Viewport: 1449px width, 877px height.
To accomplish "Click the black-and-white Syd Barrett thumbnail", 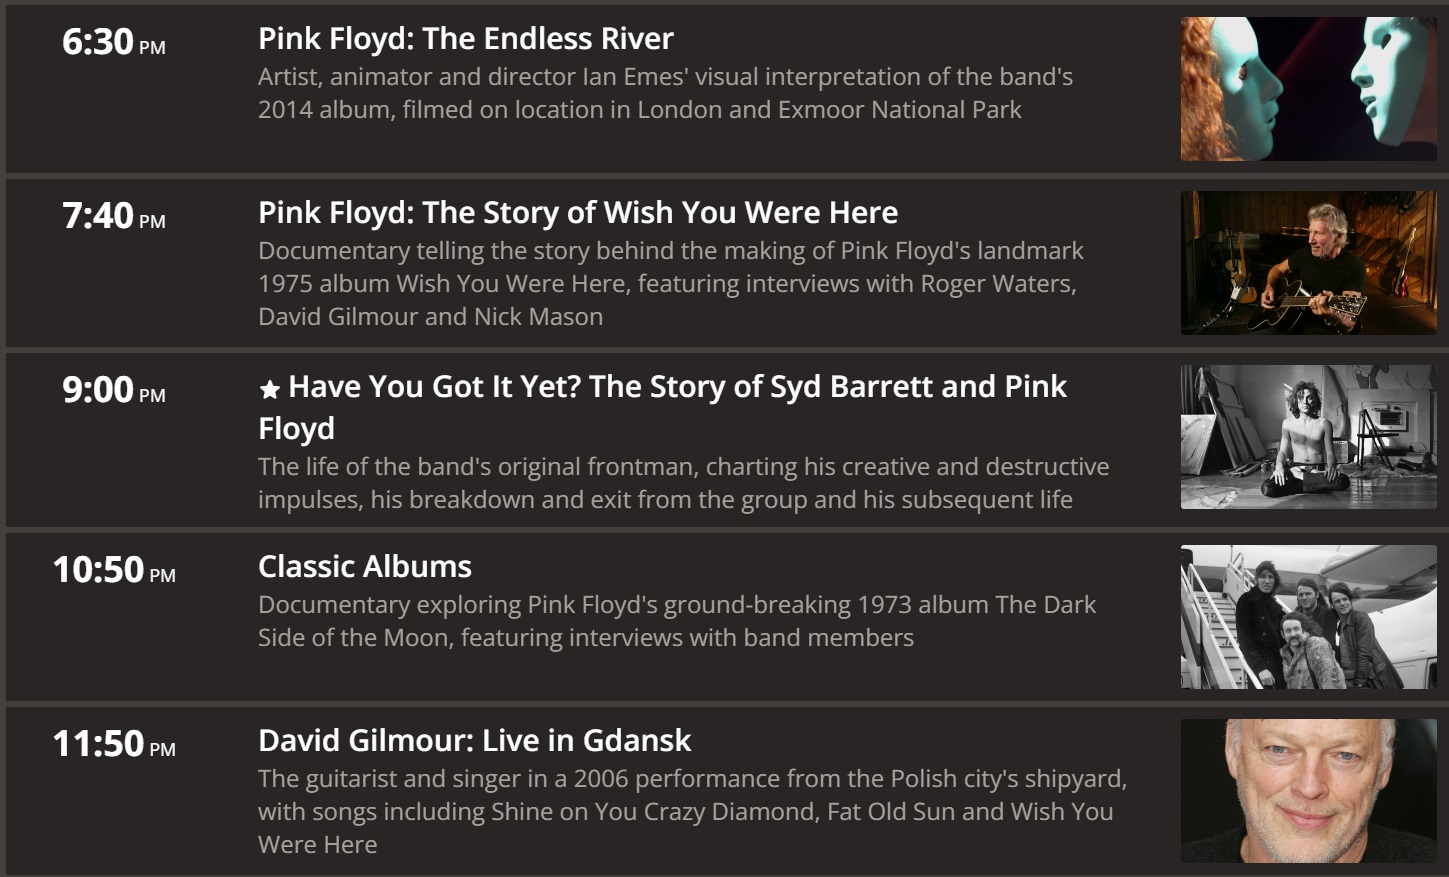I will (1308, 437).
